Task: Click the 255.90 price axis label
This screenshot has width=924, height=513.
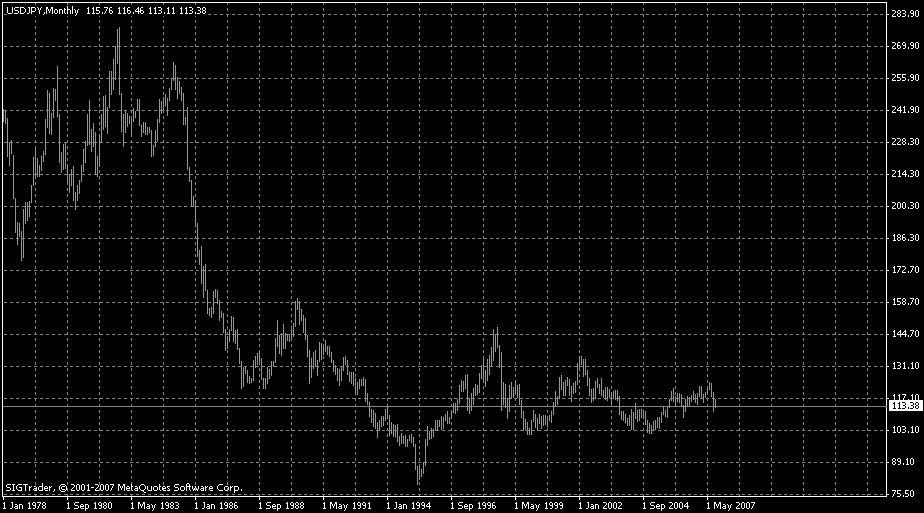Action: (905, 78)
